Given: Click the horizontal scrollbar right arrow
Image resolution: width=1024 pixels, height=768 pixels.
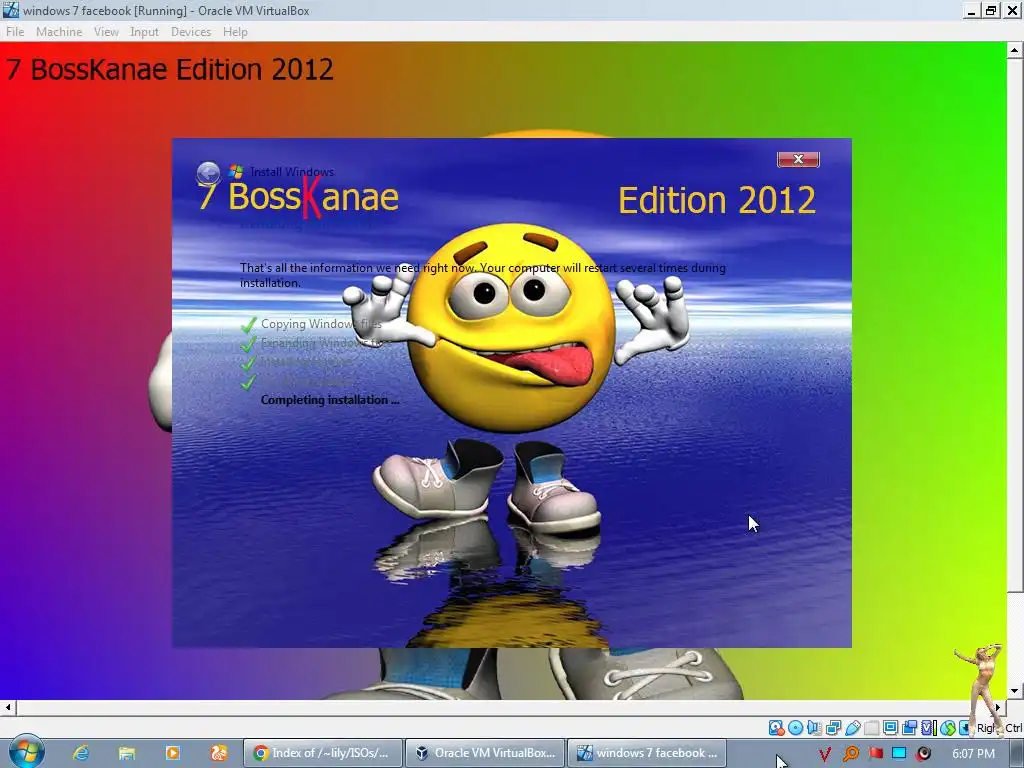Looking at the screenshot, I should tap(998, 707).
